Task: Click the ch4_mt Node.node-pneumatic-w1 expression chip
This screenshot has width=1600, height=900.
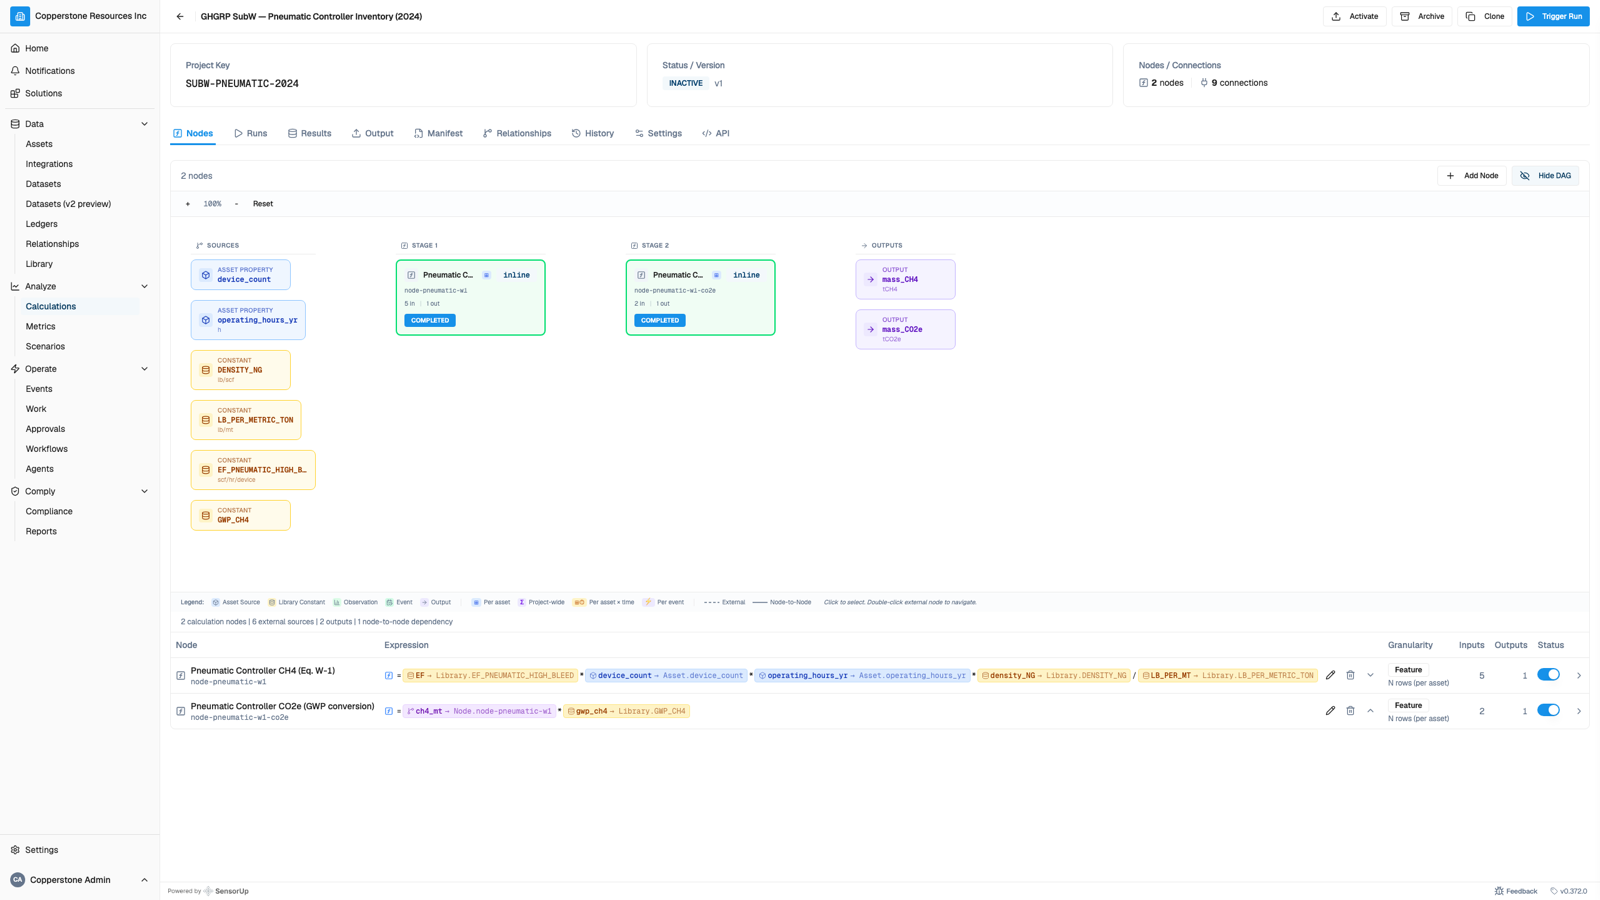Action: click(x=479, y=711)
